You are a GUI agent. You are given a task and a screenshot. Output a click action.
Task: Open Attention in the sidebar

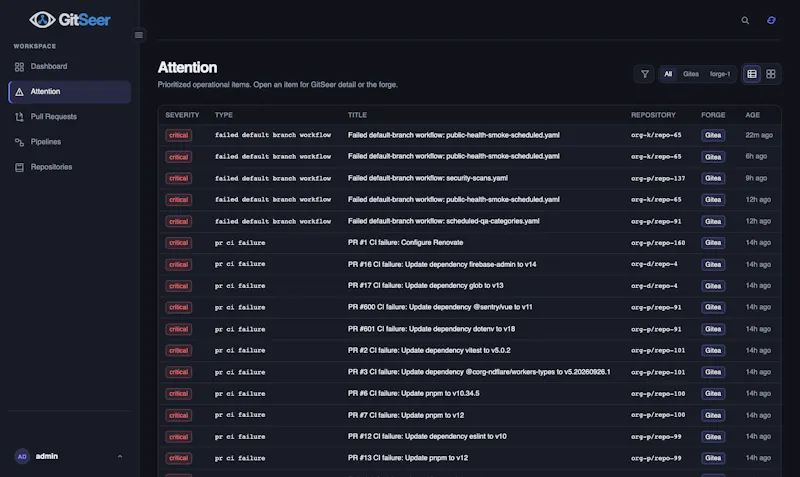click(69, 92)
